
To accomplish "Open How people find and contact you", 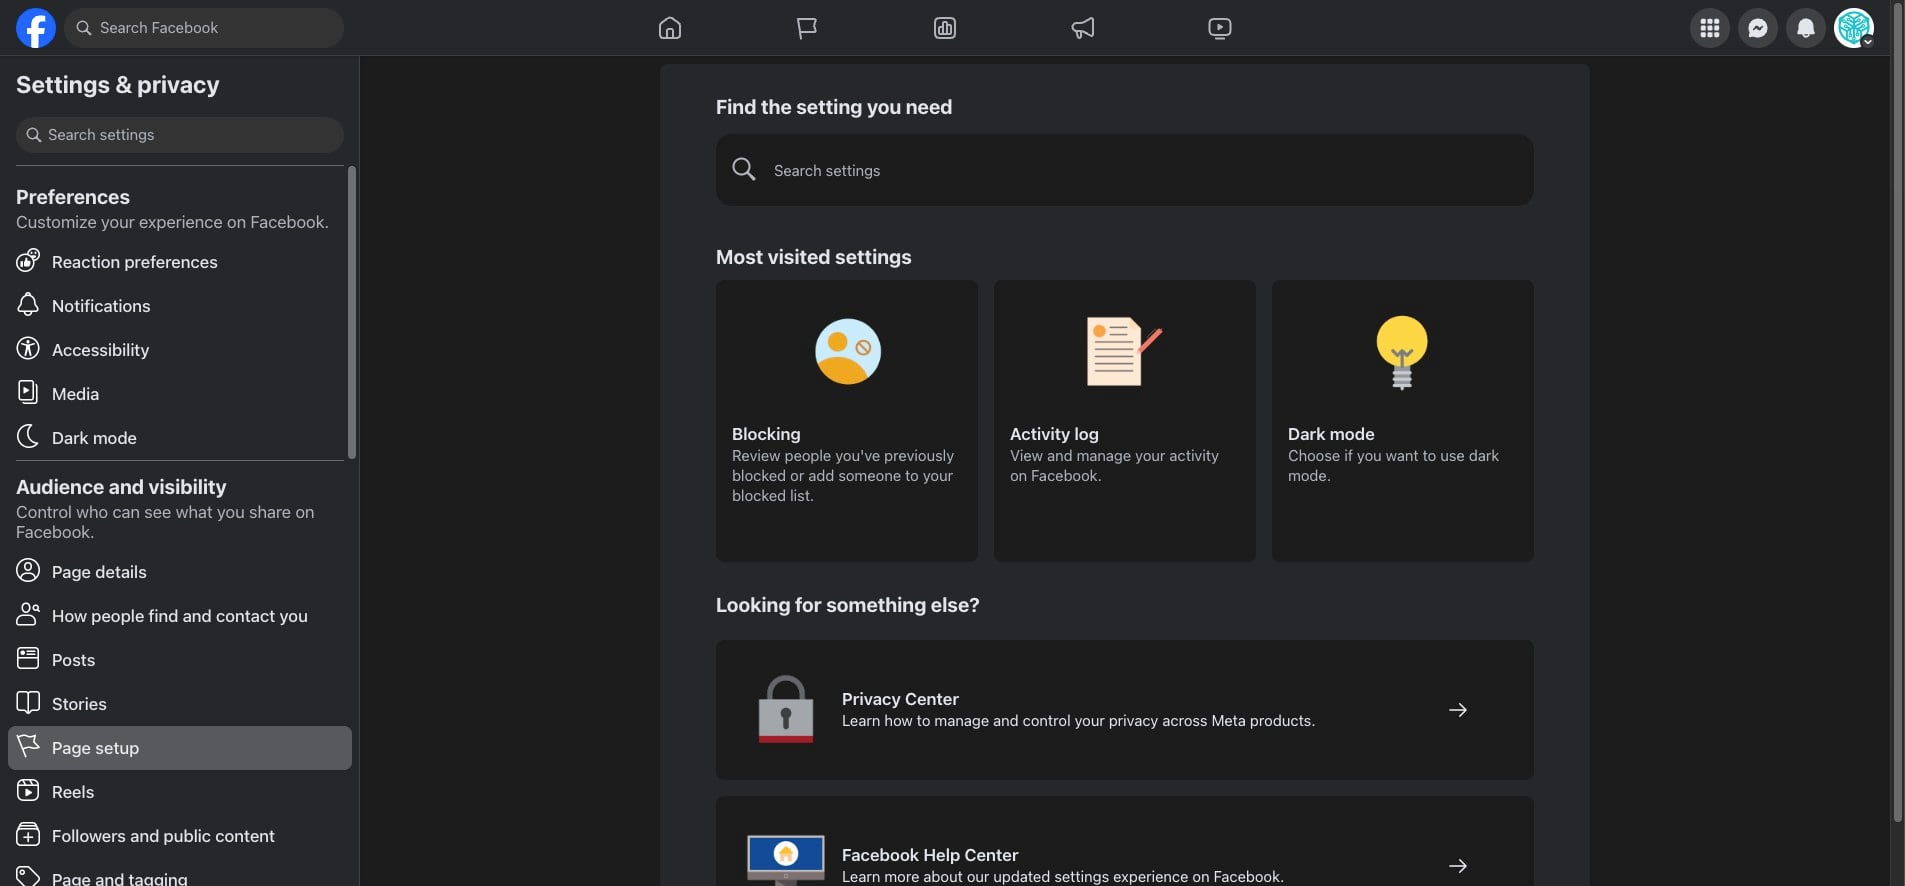I will click(180, 616).
